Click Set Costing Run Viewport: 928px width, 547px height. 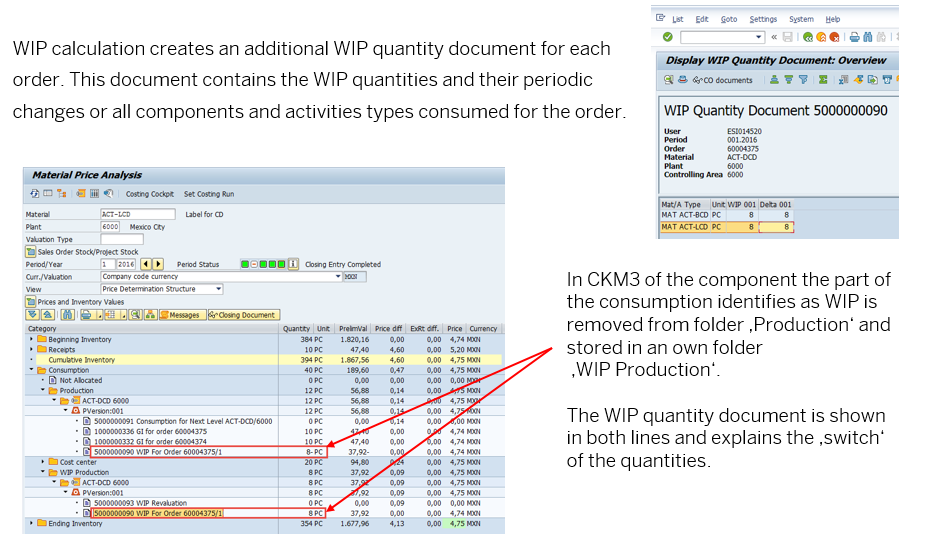click(208, 194)
